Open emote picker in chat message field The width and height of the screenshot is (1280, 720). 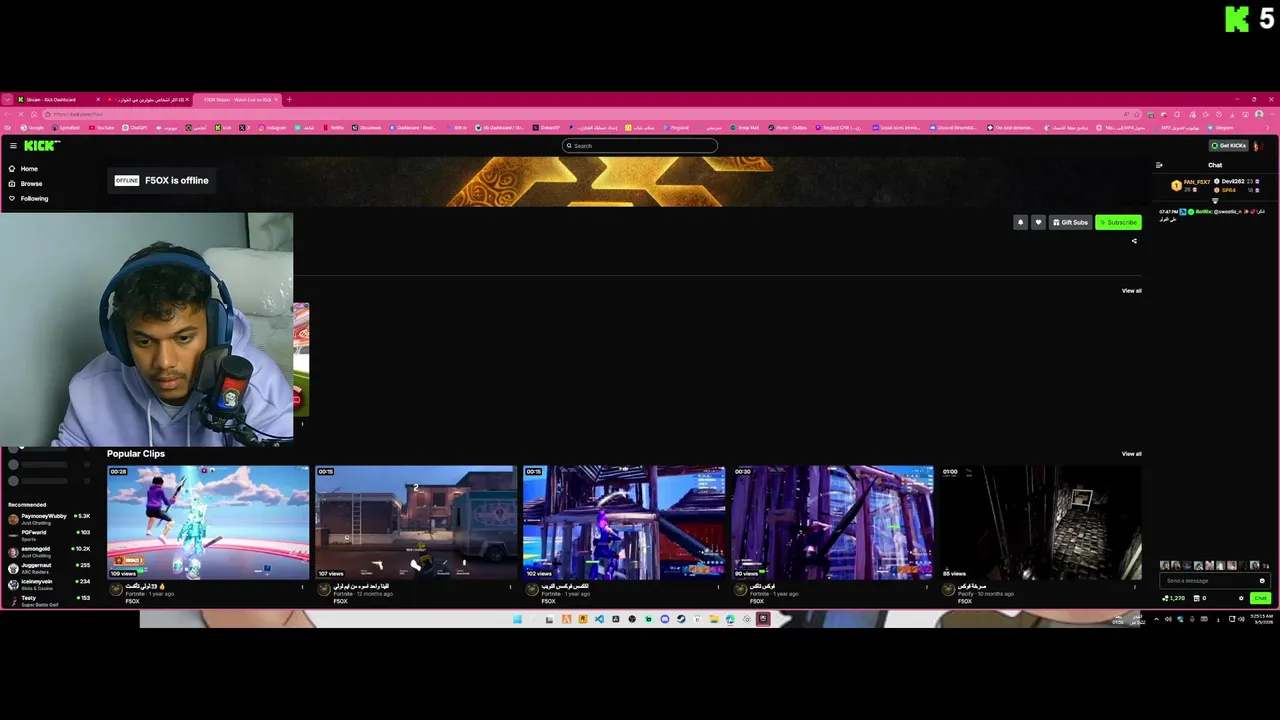click(1262, 581)
